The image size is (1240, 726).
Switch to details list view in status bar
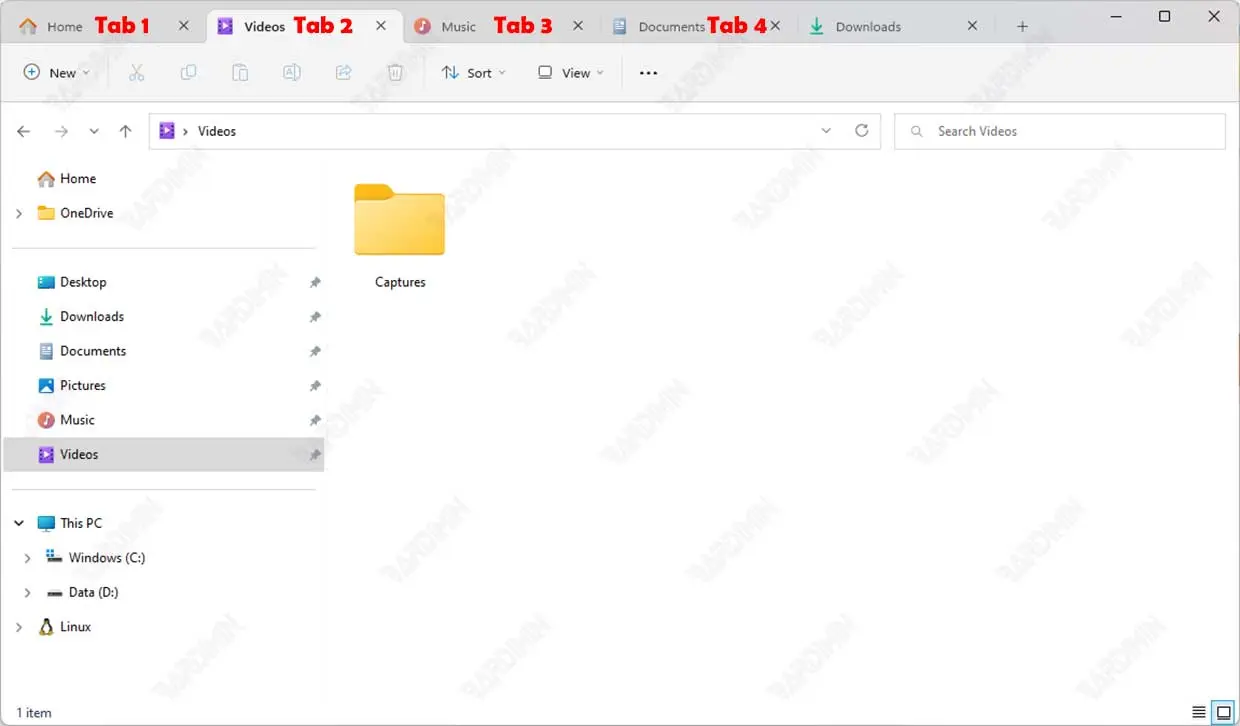1199,713
